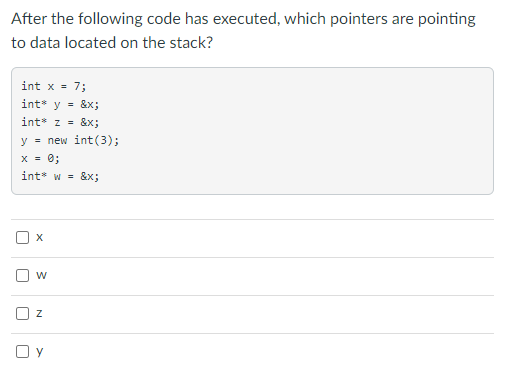Click code line "int x = 7;"
Image resolution: width=509 pixels, height=375 pixels.
pyautogui.click(x=54, y=86)
